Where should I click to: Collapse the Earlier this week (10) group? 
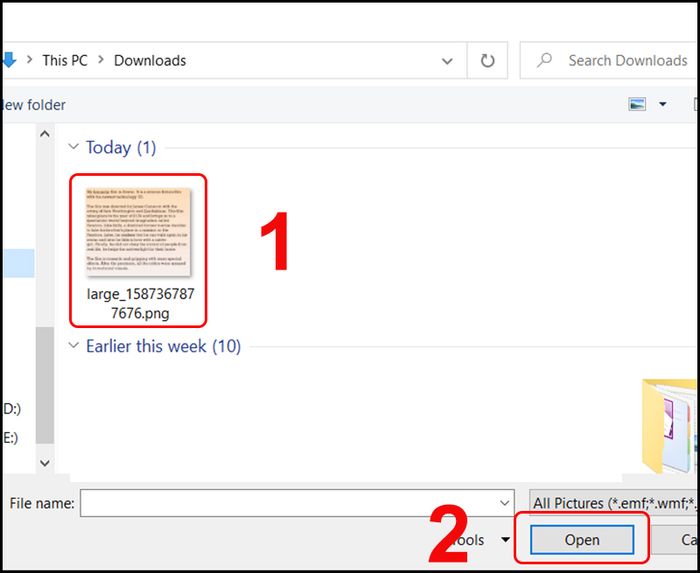pyautogui.click(x=73, y=345)
